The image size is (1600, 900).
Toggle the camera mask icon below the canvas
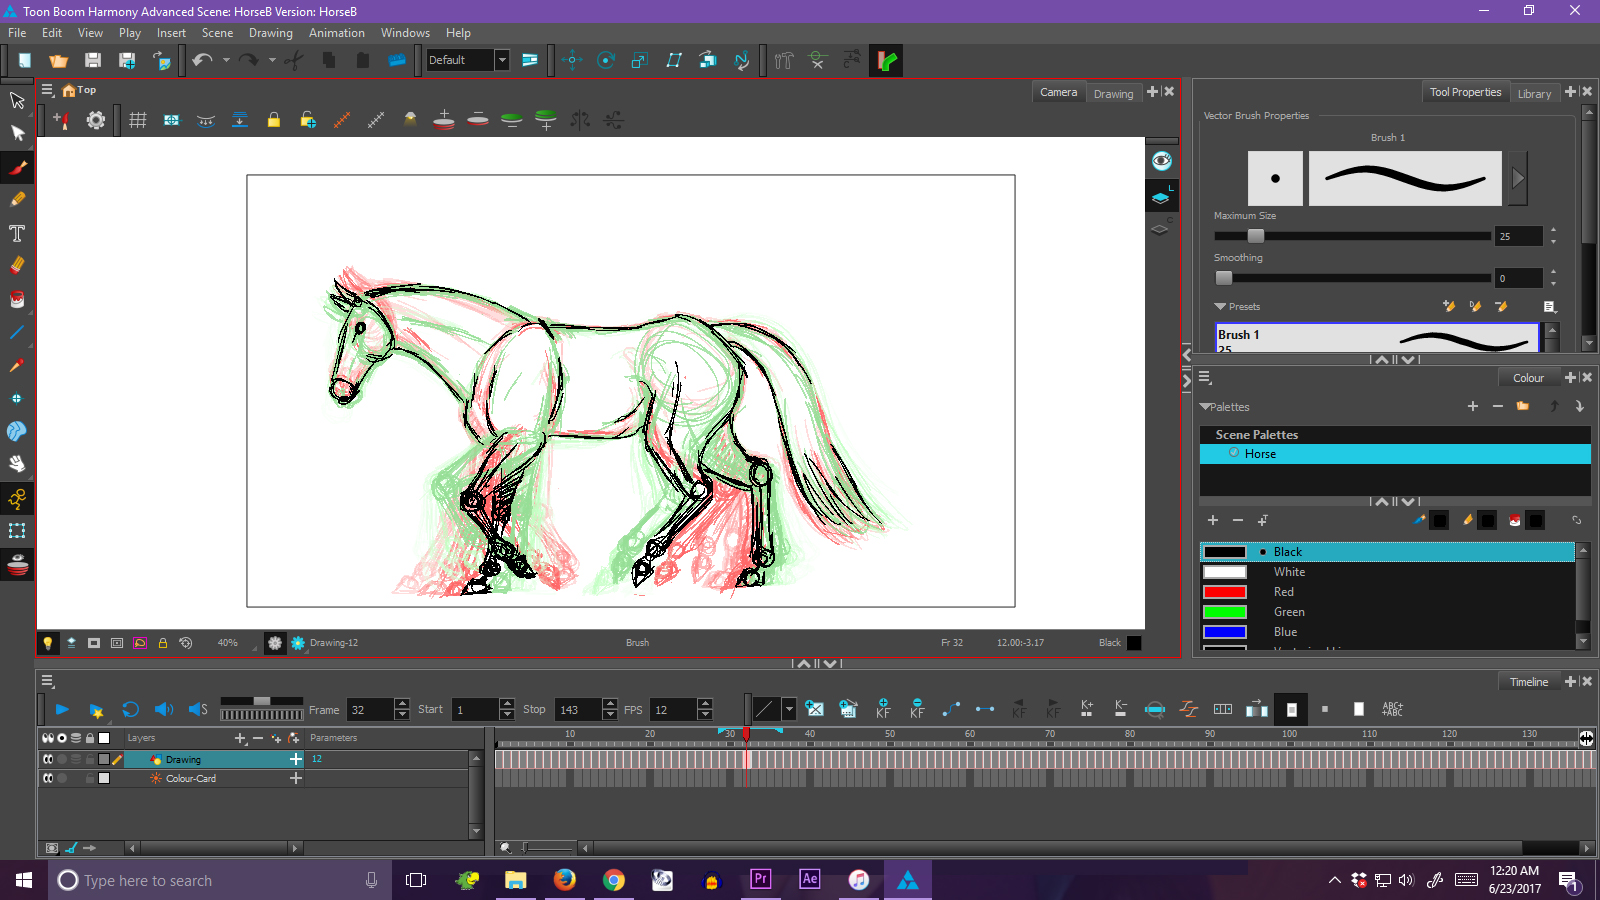[94, 643]
